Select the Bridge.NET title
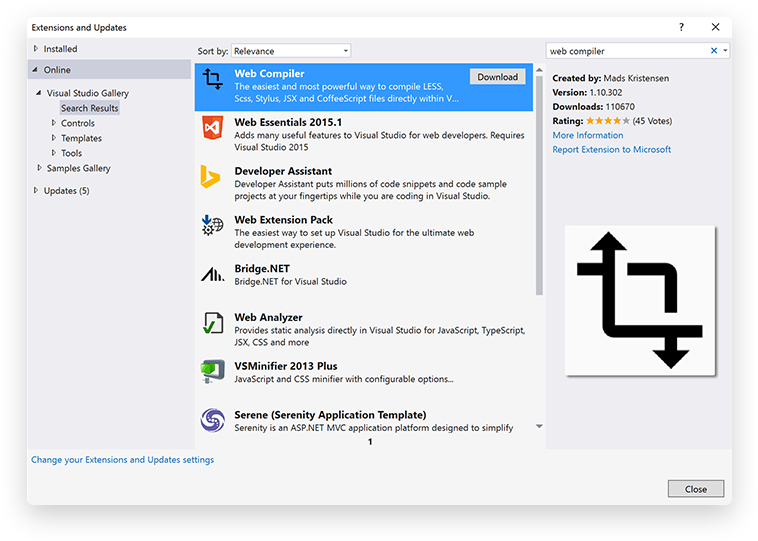Viewport: 758px width, 541px height. coord(262,269)
